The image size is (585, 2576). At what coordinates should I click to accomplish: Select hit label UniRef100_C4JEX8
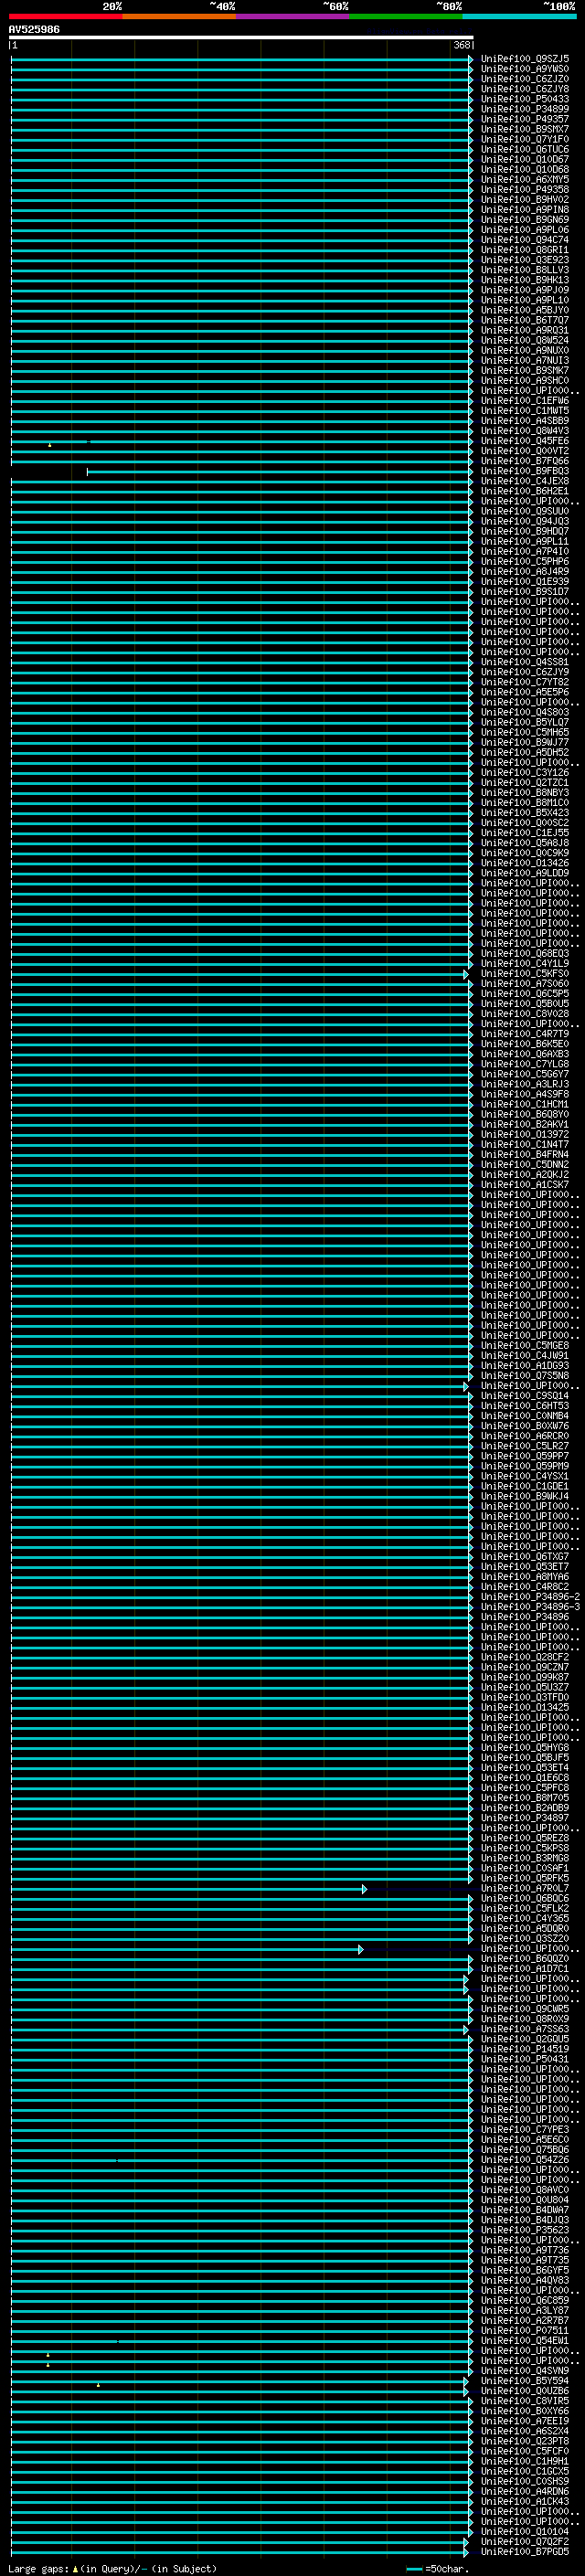[525, 481]
